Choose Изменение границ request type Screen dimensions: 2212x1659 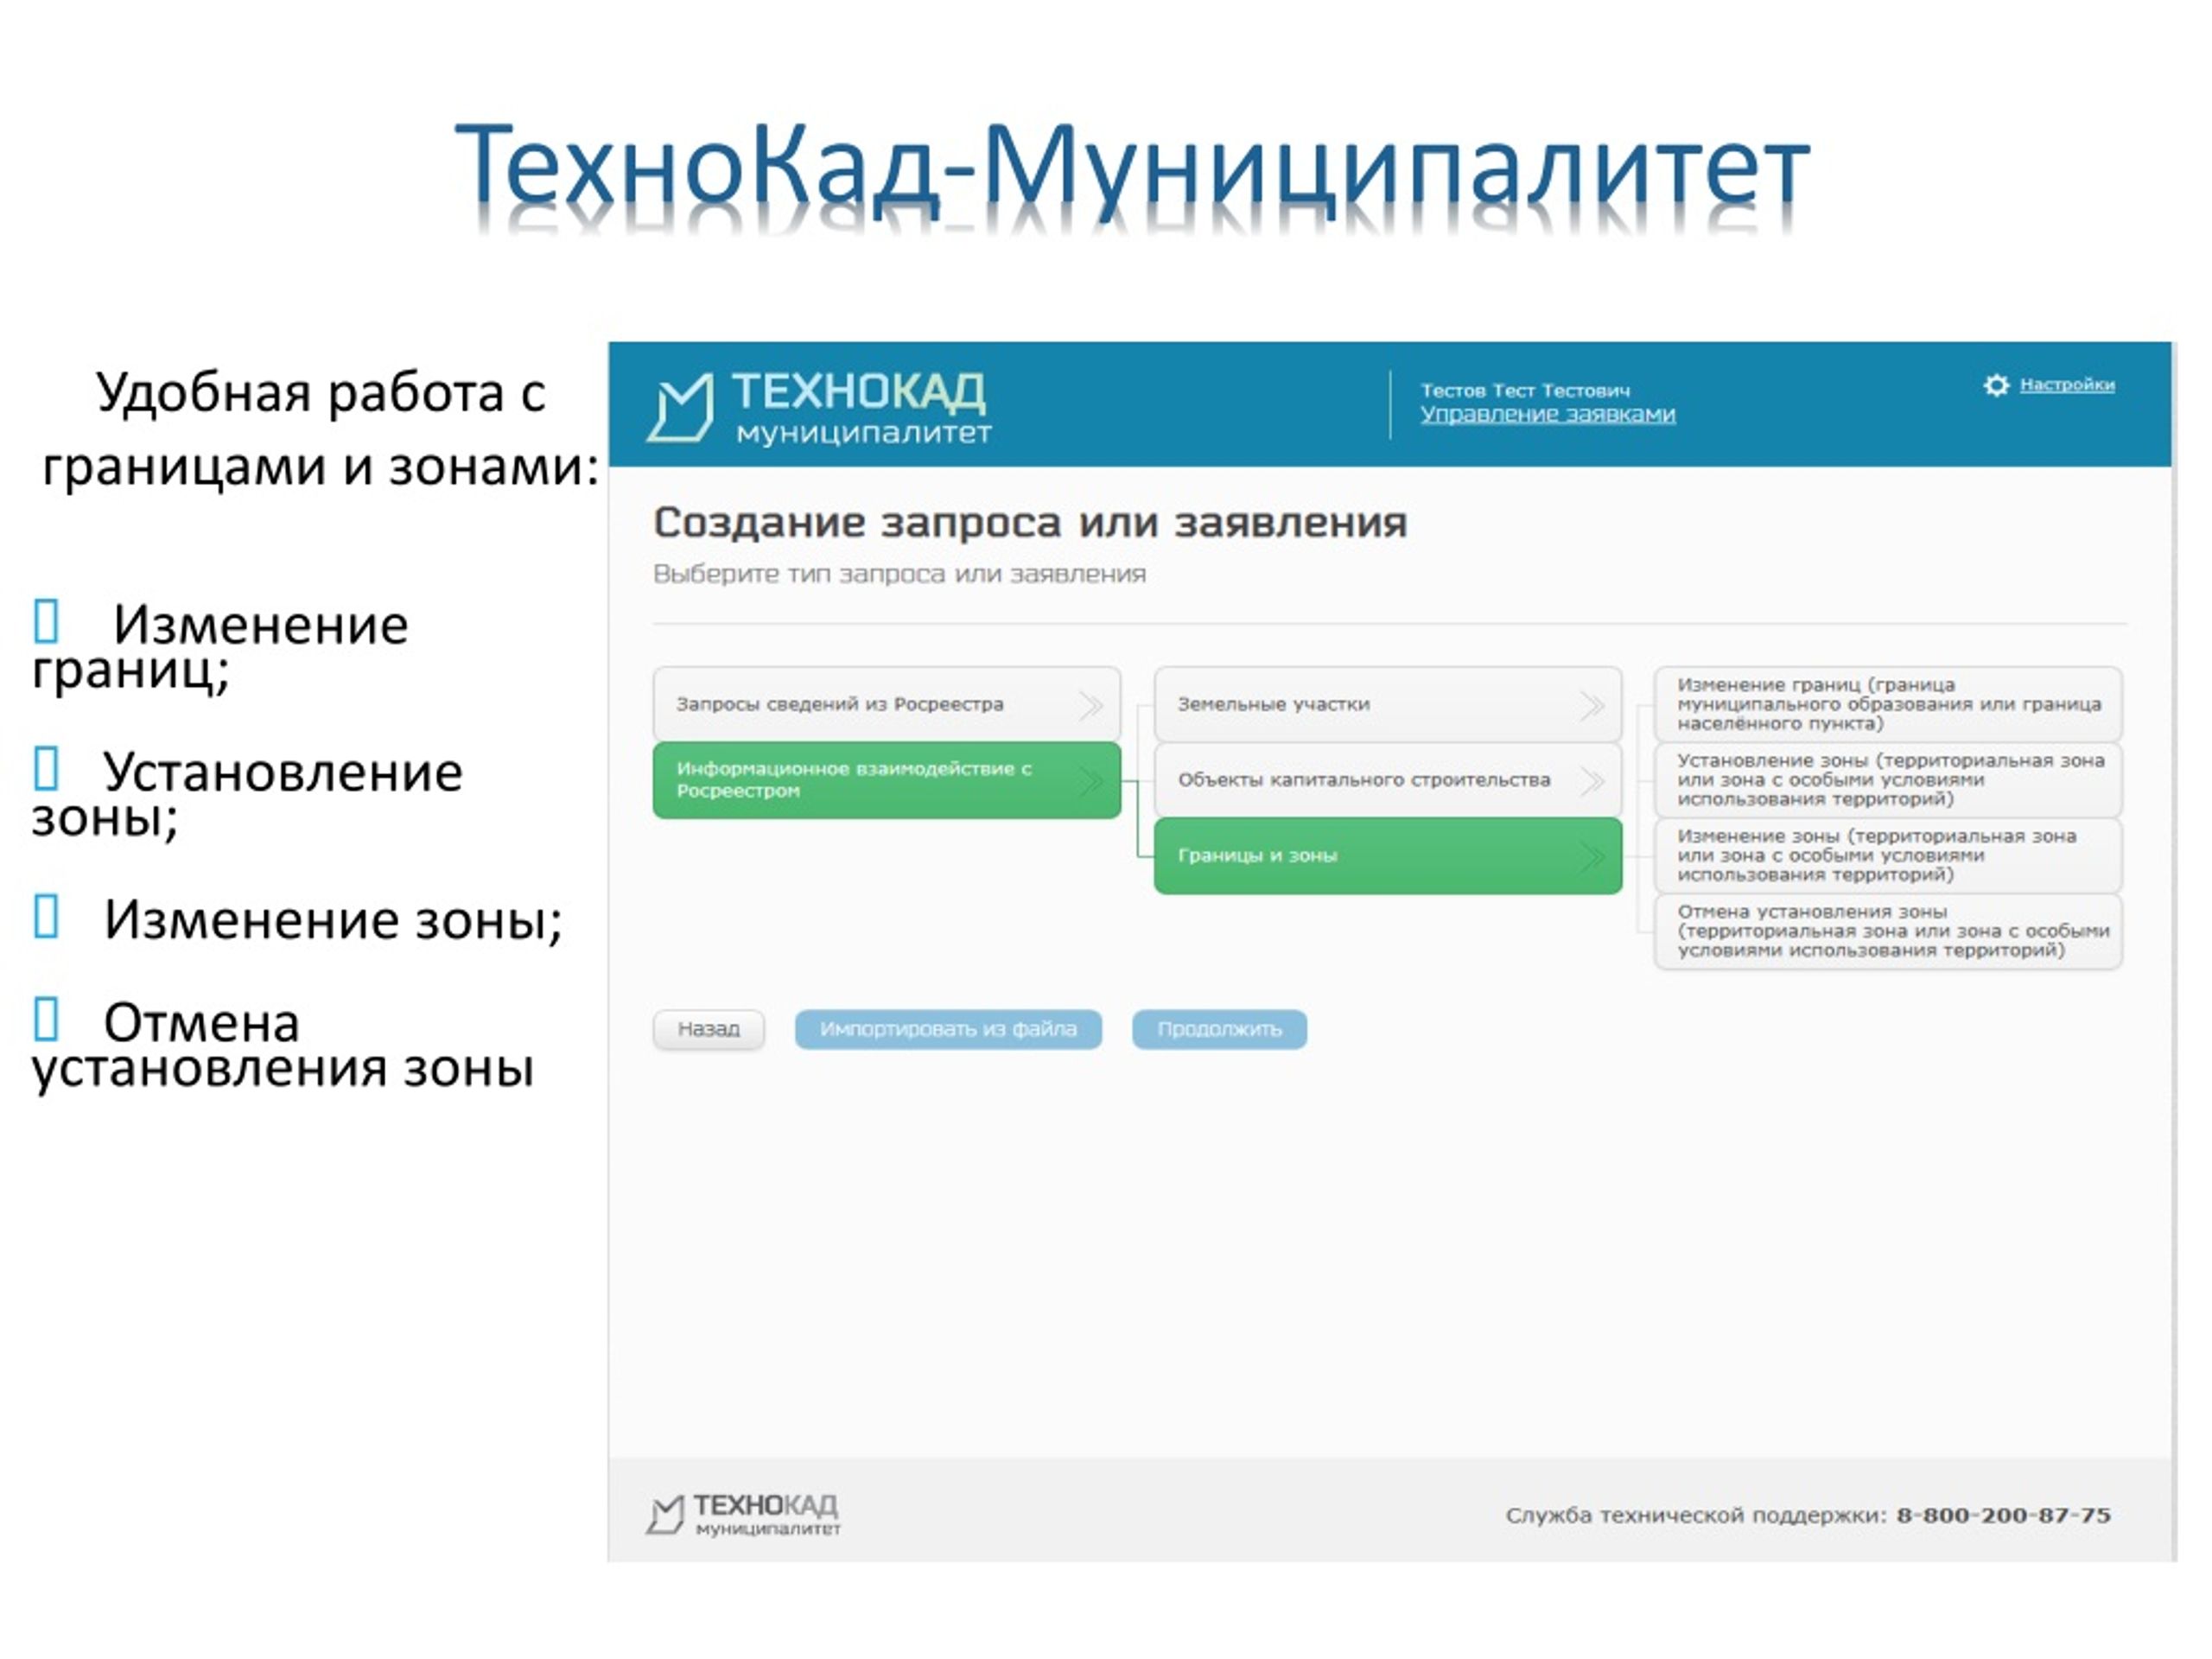tap(1888, 704)
